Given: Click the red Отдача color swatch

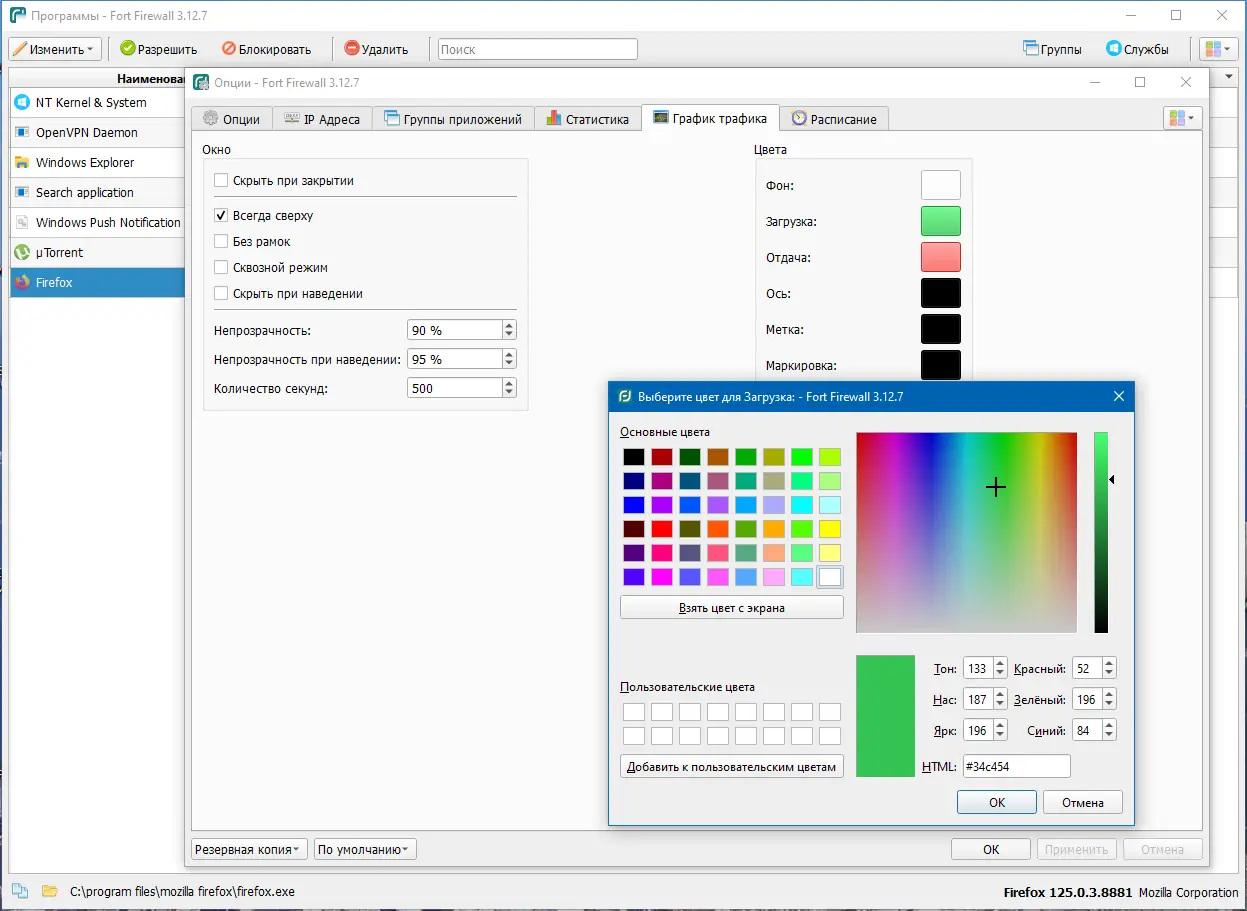Looking at the screenshot, I should [941, 257].
